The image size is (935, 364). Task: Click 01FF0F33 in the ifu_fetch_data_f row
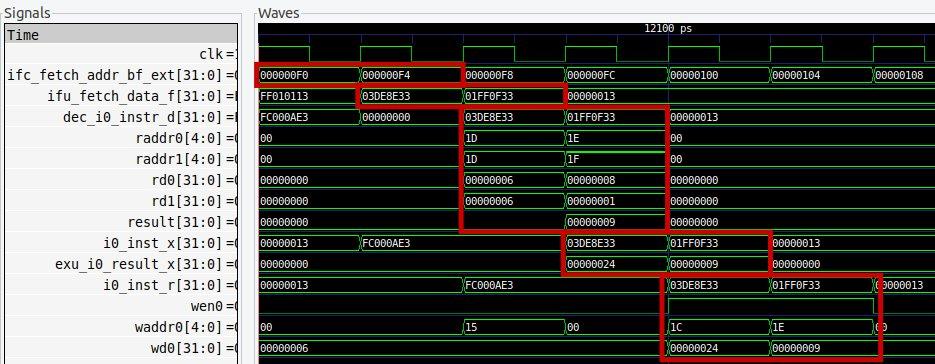[x=489, y=96]
